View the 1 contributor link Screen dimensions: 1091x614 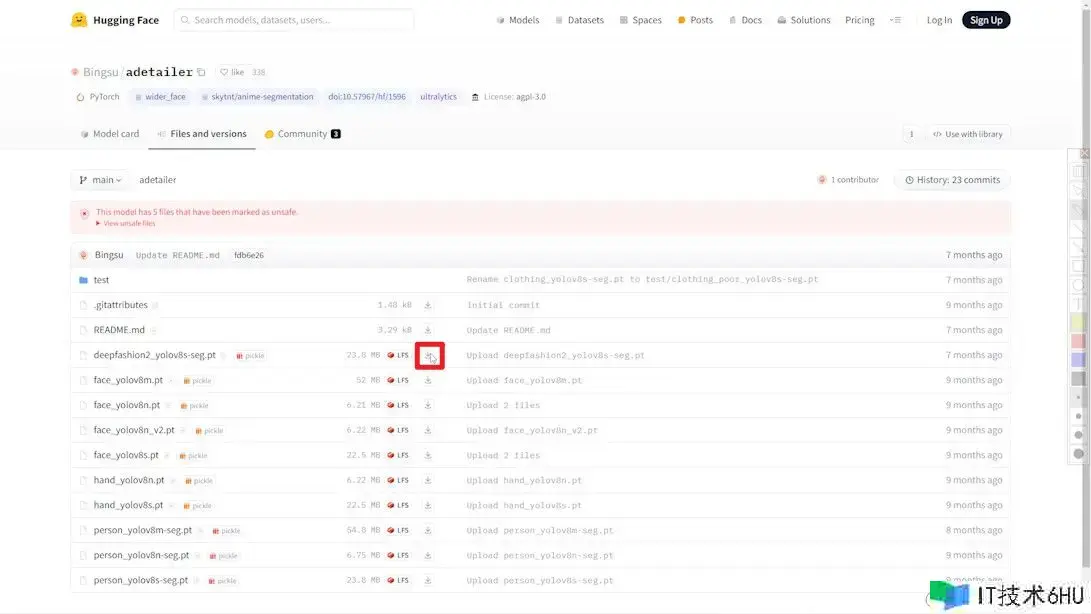tap(848, 180)
